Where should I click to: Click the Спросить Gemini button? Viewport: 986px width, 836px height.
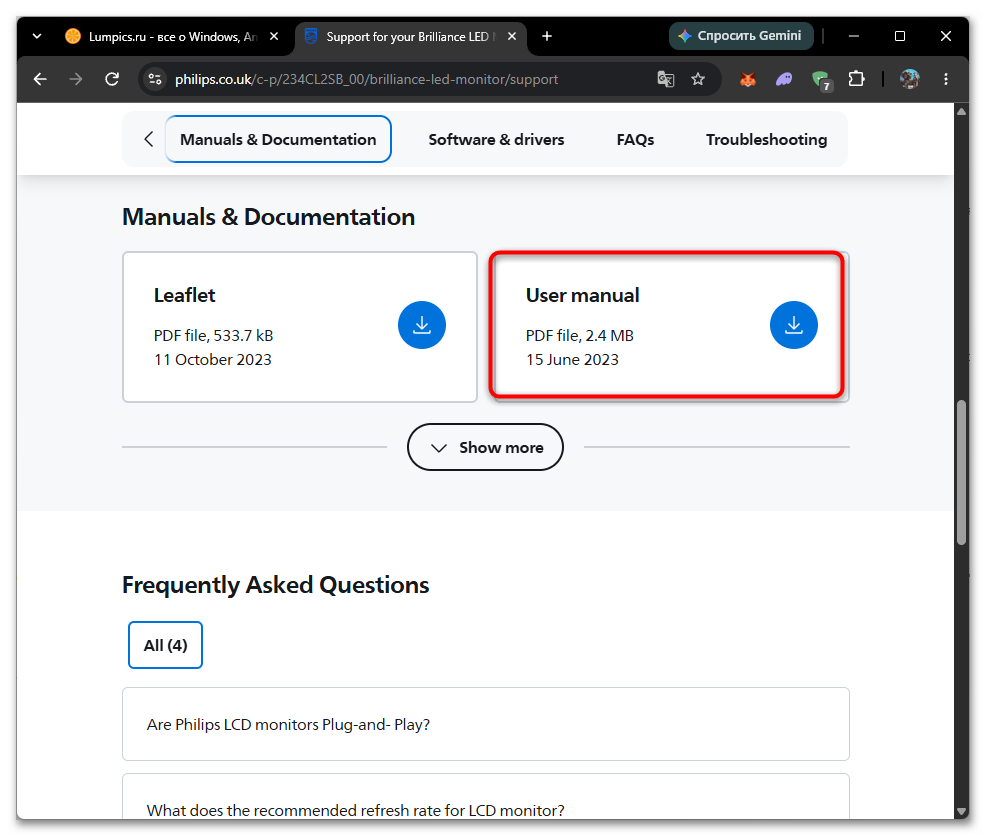tap(741, 36)
